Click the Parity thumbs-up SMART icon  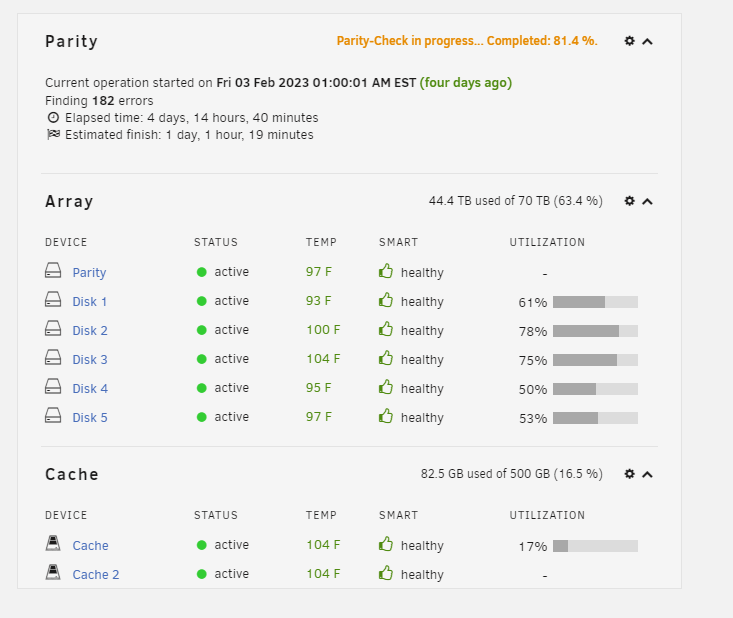pos(386,271)
